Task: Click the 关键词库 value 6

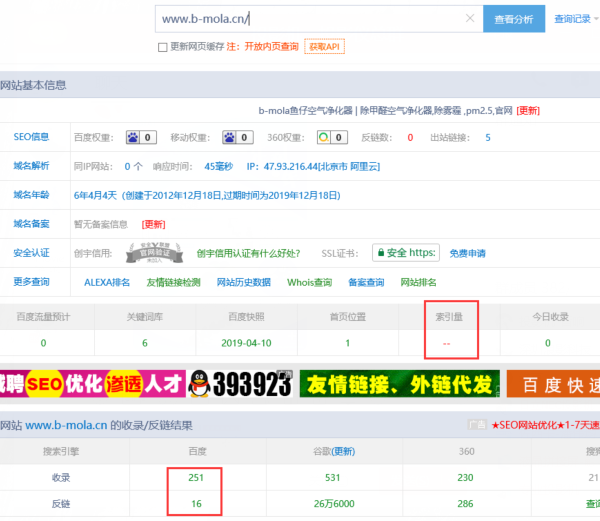Action: tap(145, 343)
